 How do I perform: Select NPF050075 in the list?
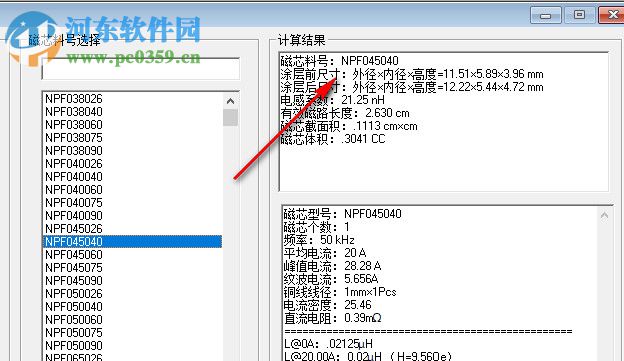[74, 333]
